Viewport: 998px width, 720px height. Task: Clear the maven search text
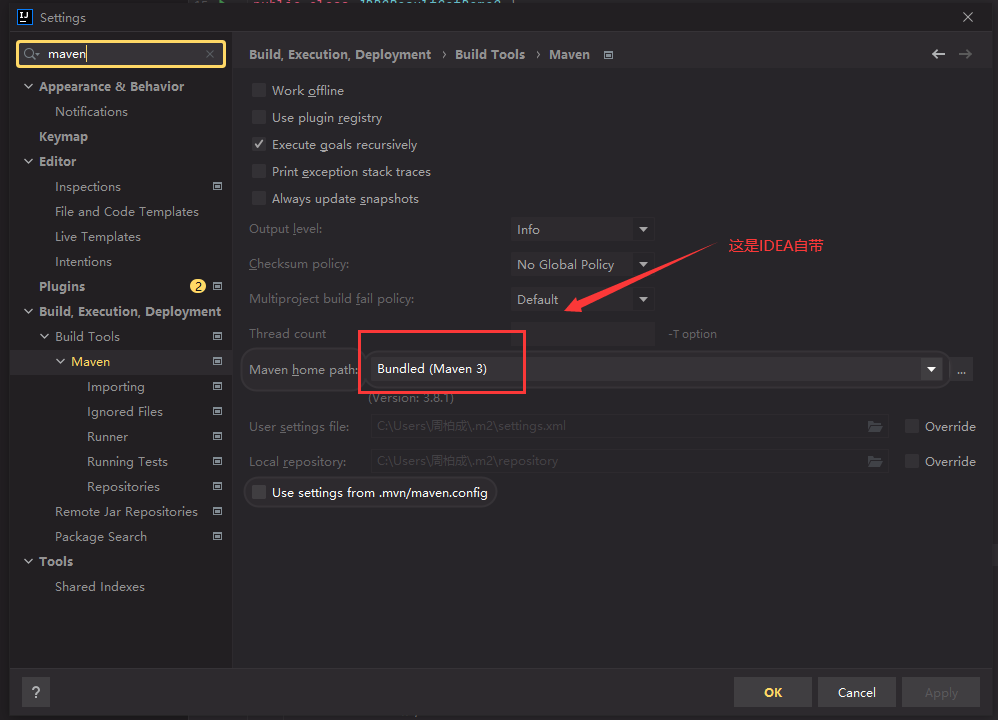point(210,54)
